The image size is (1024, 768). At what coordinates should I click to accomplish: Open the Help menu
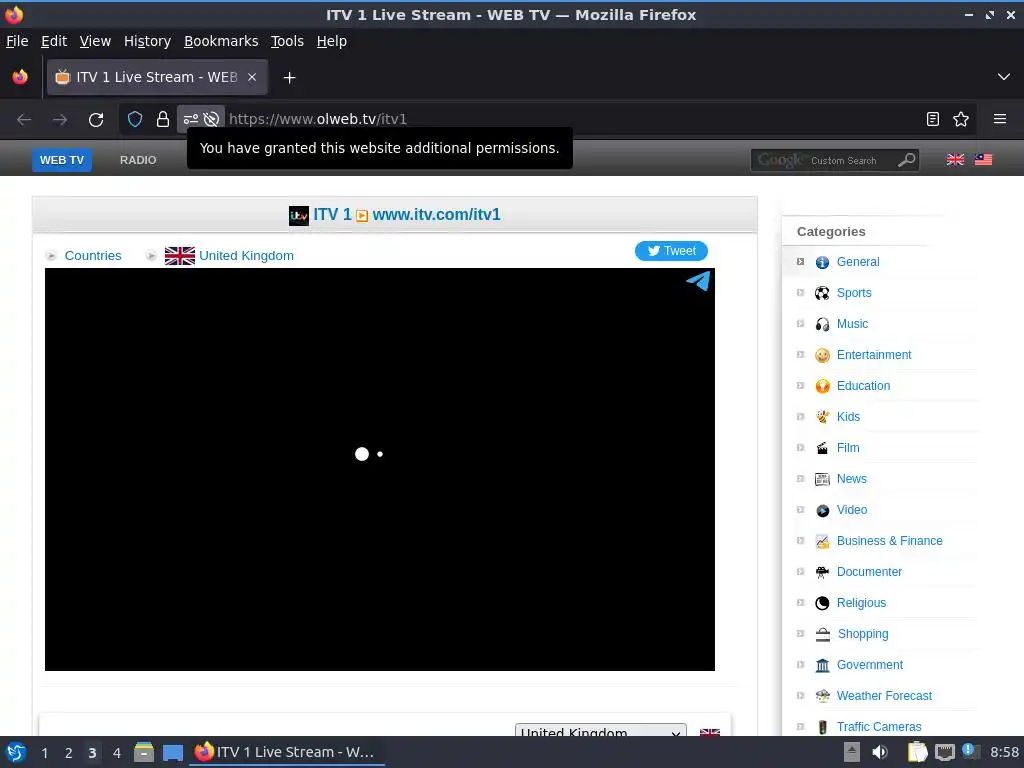[x=332, y=41]
